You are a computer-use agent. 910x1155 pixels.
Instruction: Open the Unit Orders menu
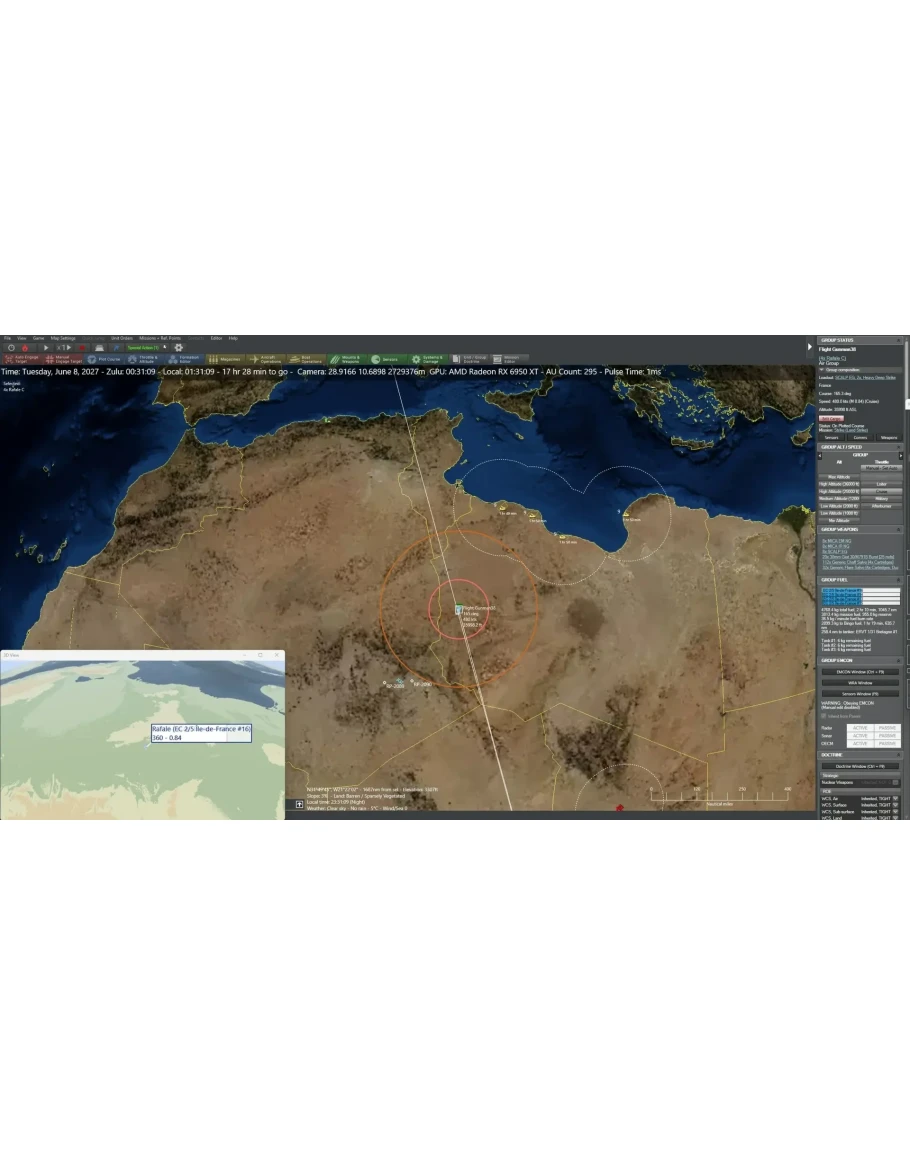[121, 338]
